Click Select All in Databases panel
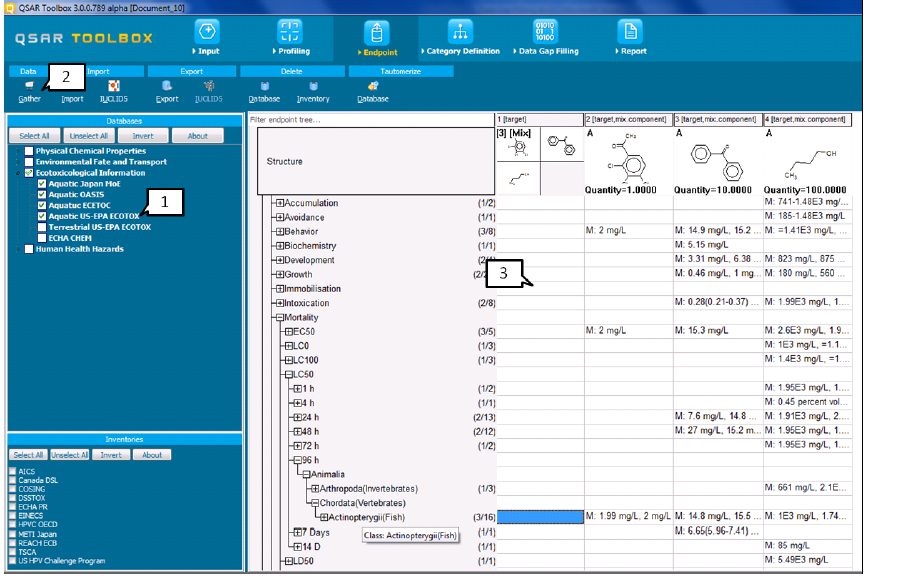This screenshot has height=576, width=905. tap(34, 136)
